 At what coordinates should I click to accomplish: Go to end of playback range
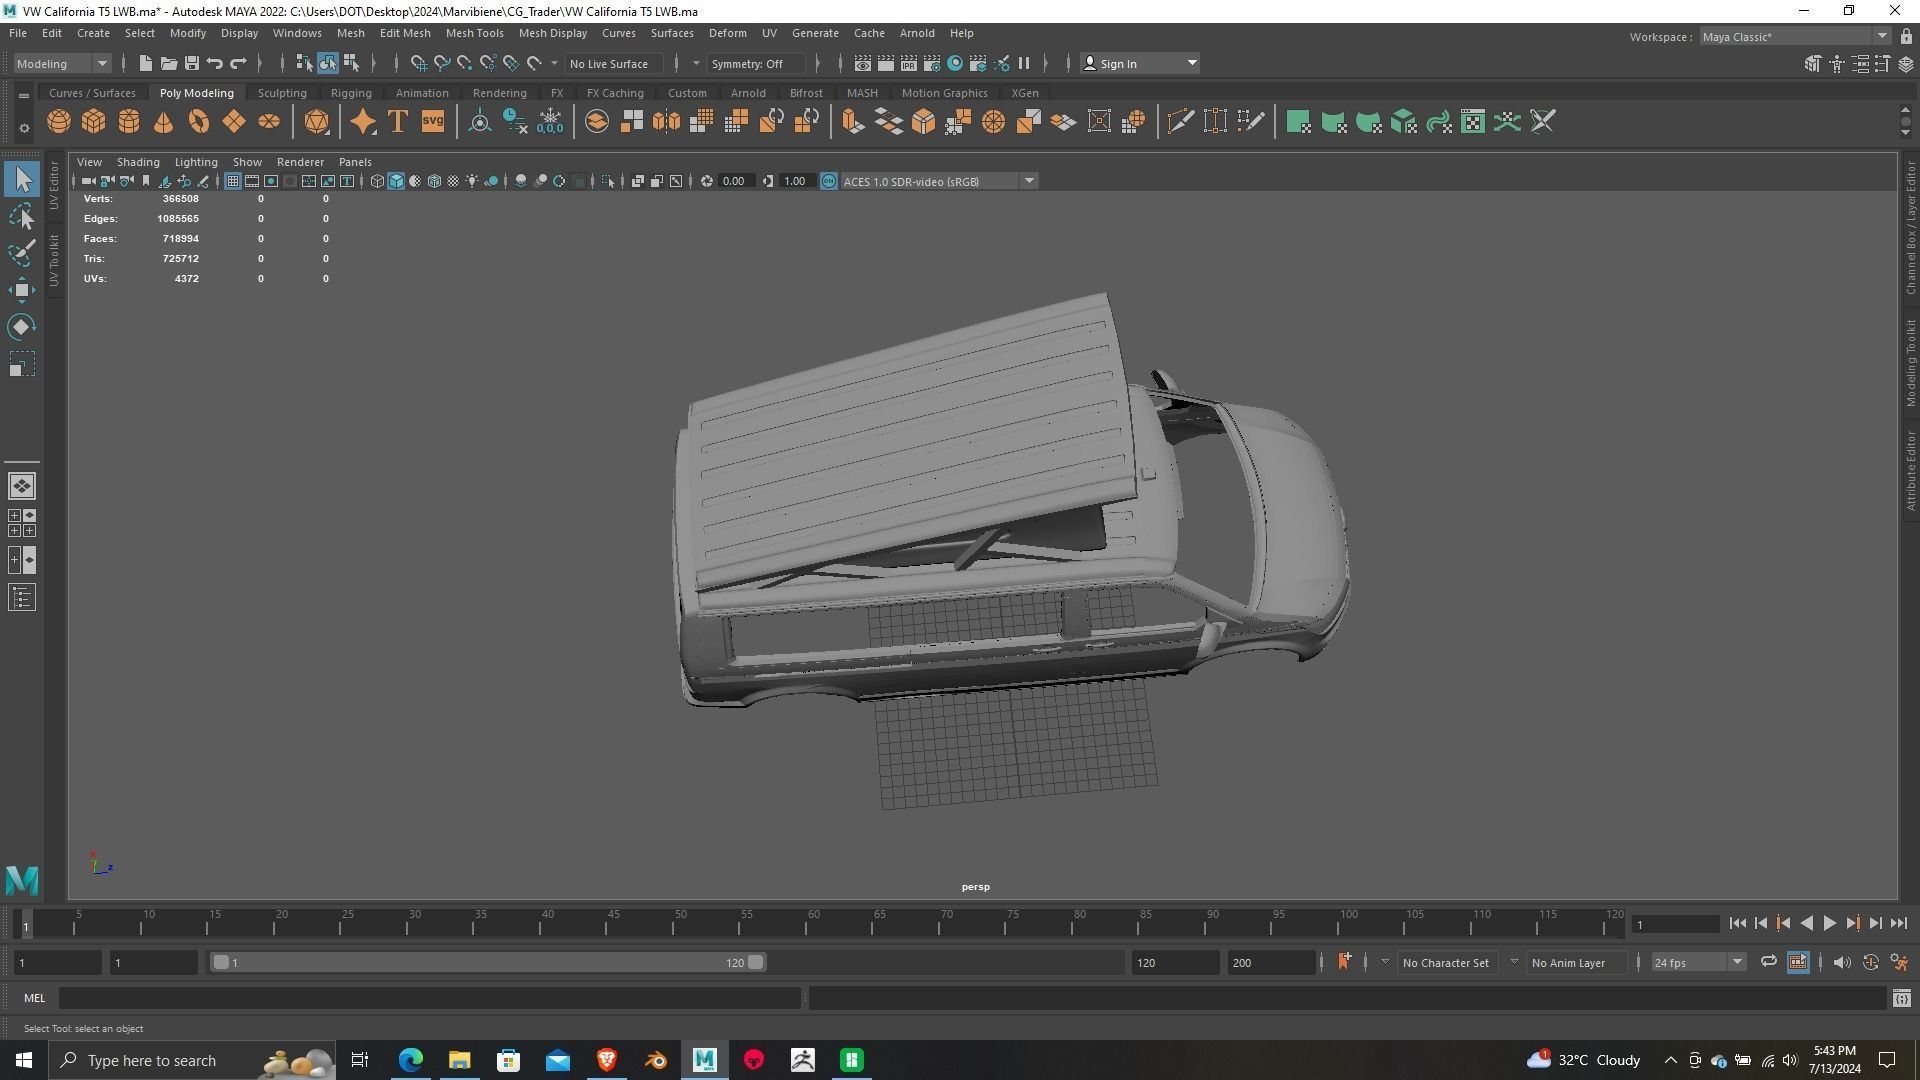[1899, 924]
